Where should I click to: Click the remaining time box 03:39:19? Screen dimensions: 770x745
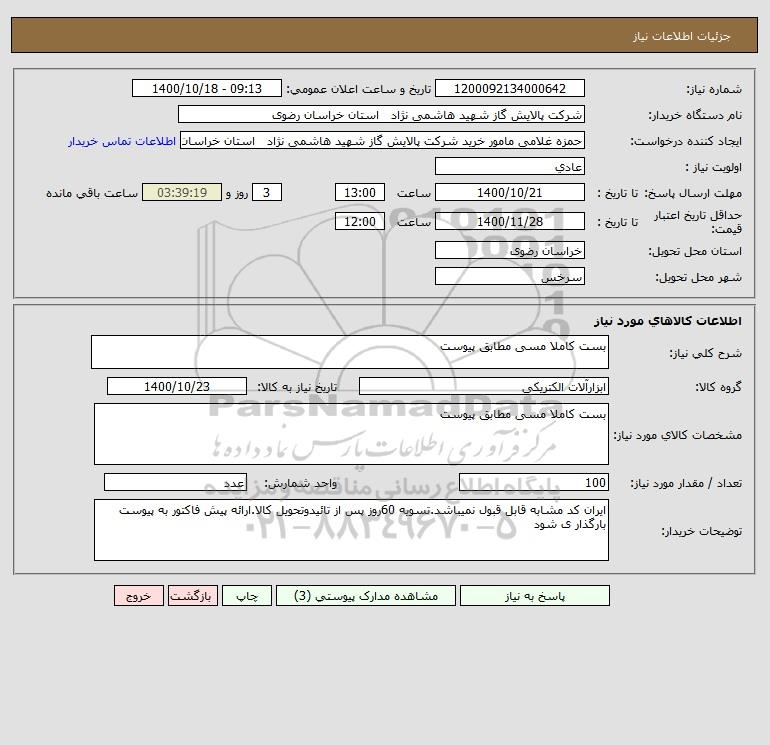coord(181,193)
